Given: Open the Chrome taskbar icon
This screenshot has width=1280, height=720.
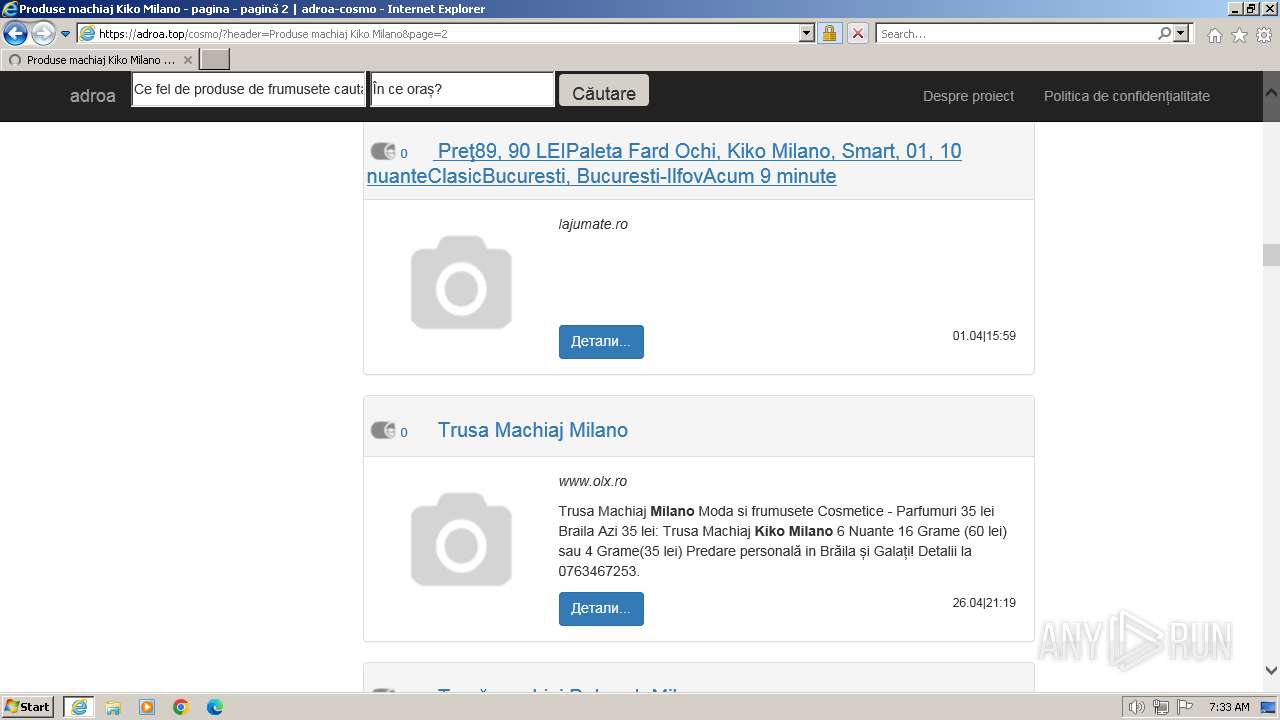Looking at the screenshot, I should (181, 707).
